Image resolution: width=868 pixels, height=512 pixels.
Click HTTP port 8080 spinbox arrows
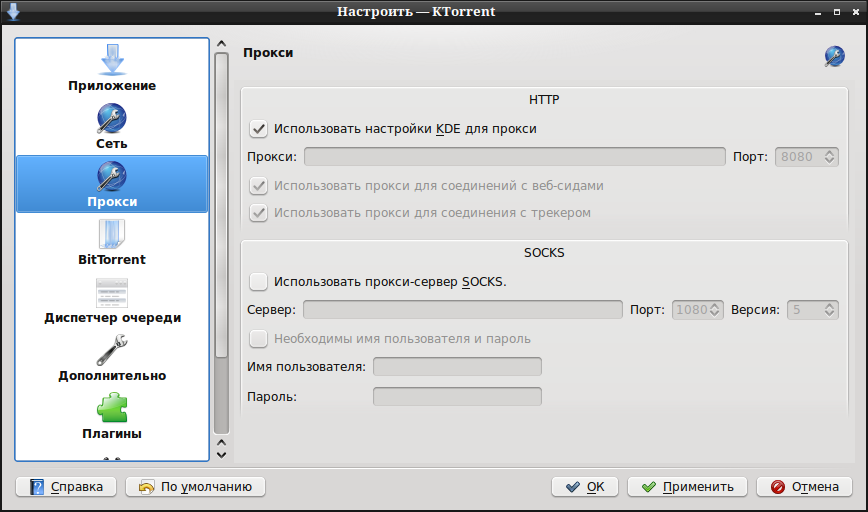point(829,157)
